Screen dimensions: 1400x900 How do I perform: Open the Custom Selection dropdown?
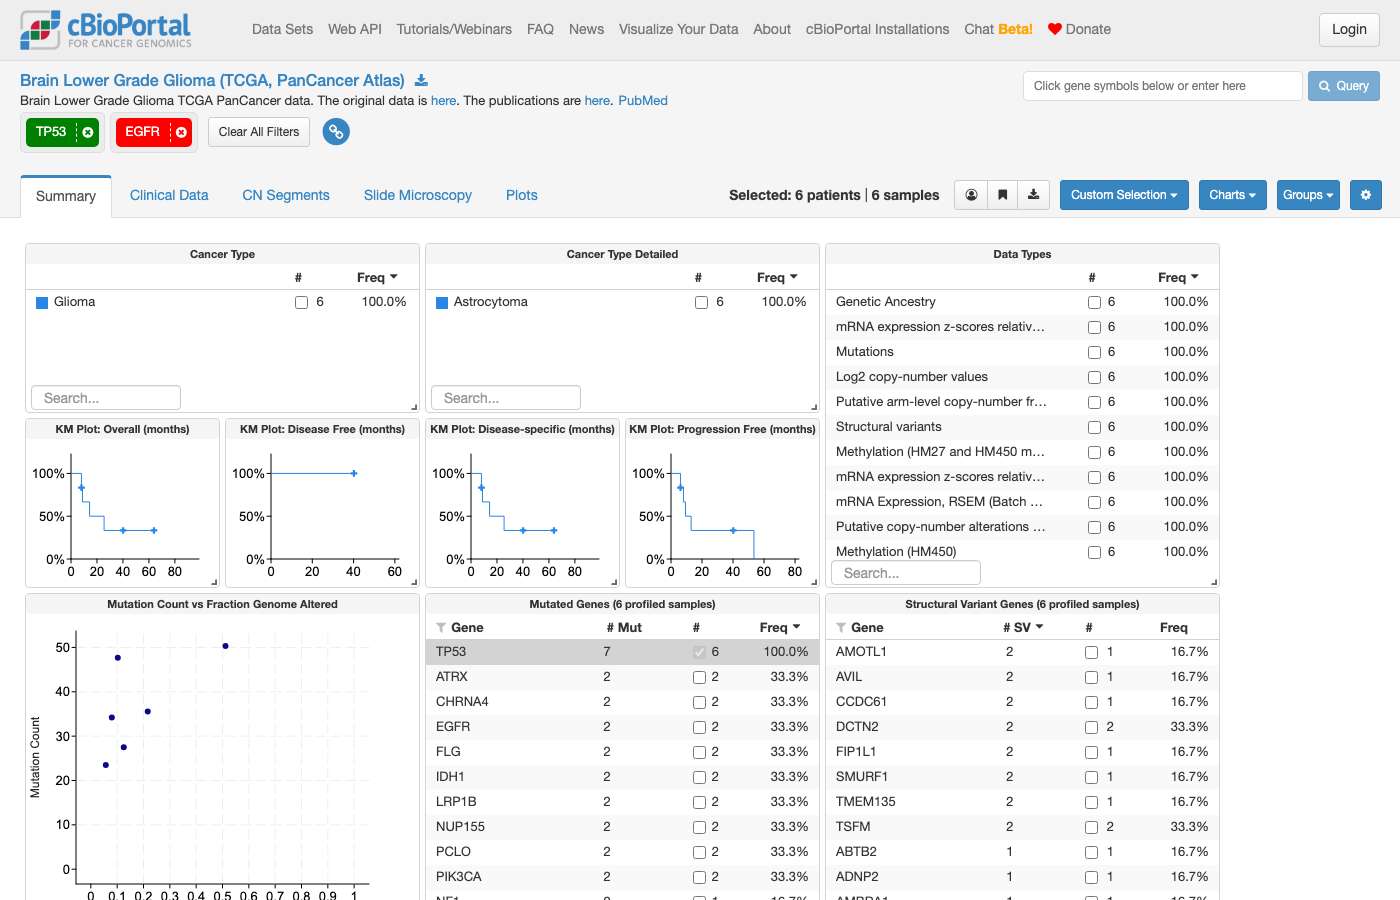[1124, 195]
